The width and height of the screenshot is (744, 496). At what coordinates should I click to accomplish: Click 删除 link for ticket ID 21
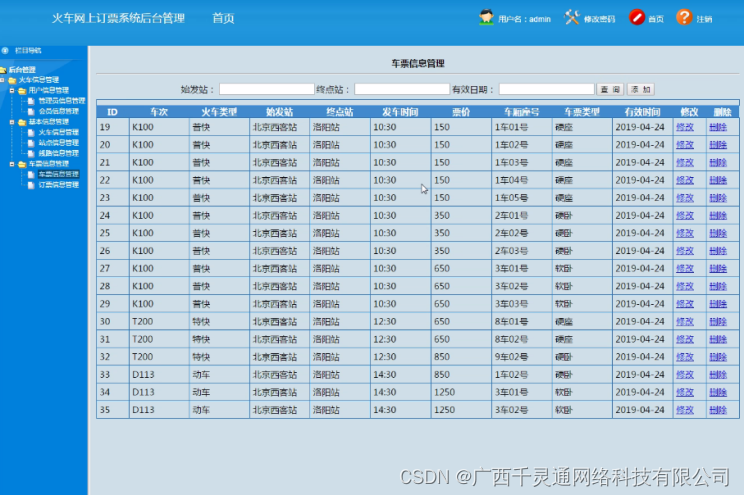coord(718,162)
